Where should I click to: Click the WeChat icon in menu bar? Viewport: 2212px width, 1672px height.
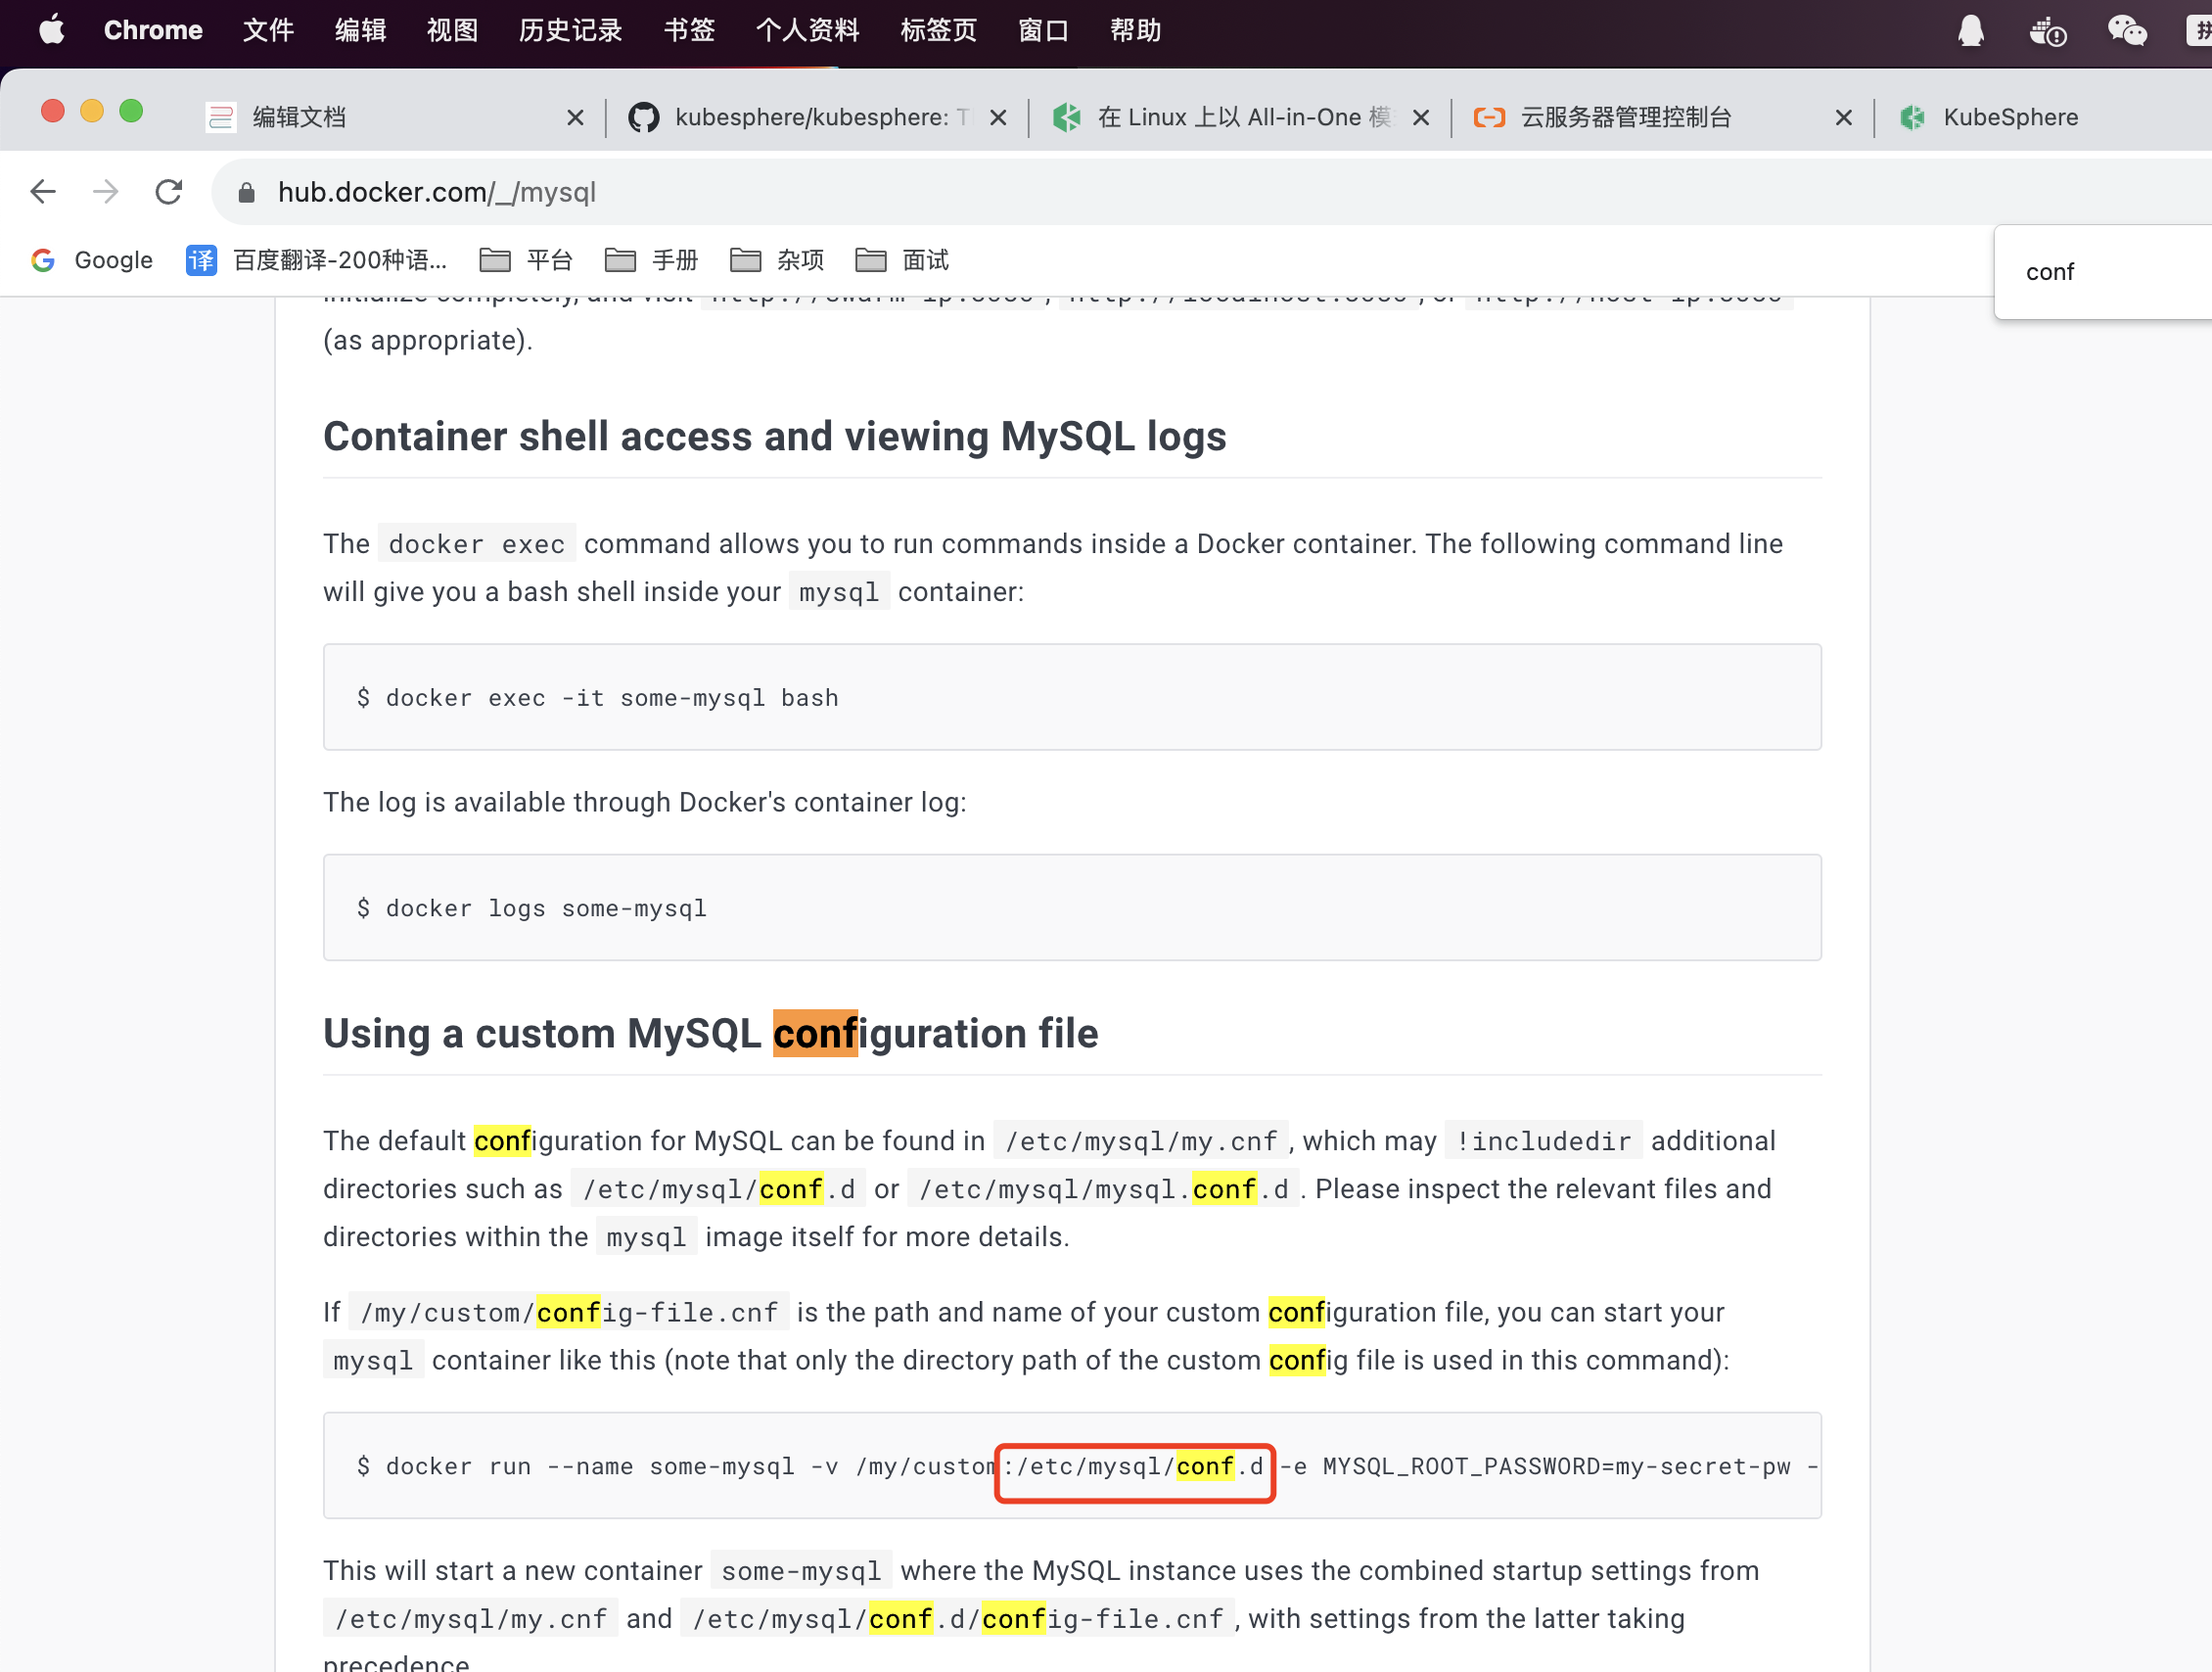click(2127, 30)
